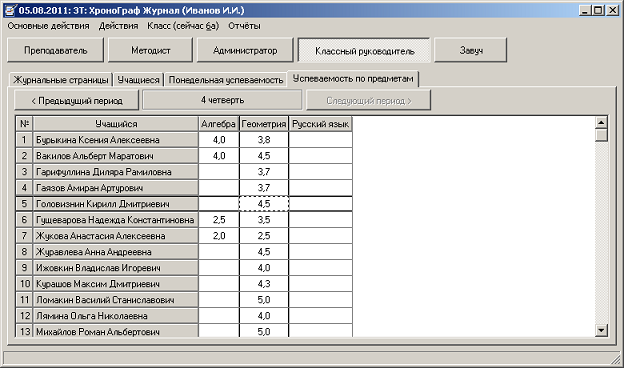Go to Предыдущий период
The height and width of the screenshot is (368, 624).
(x=76, y=100)
